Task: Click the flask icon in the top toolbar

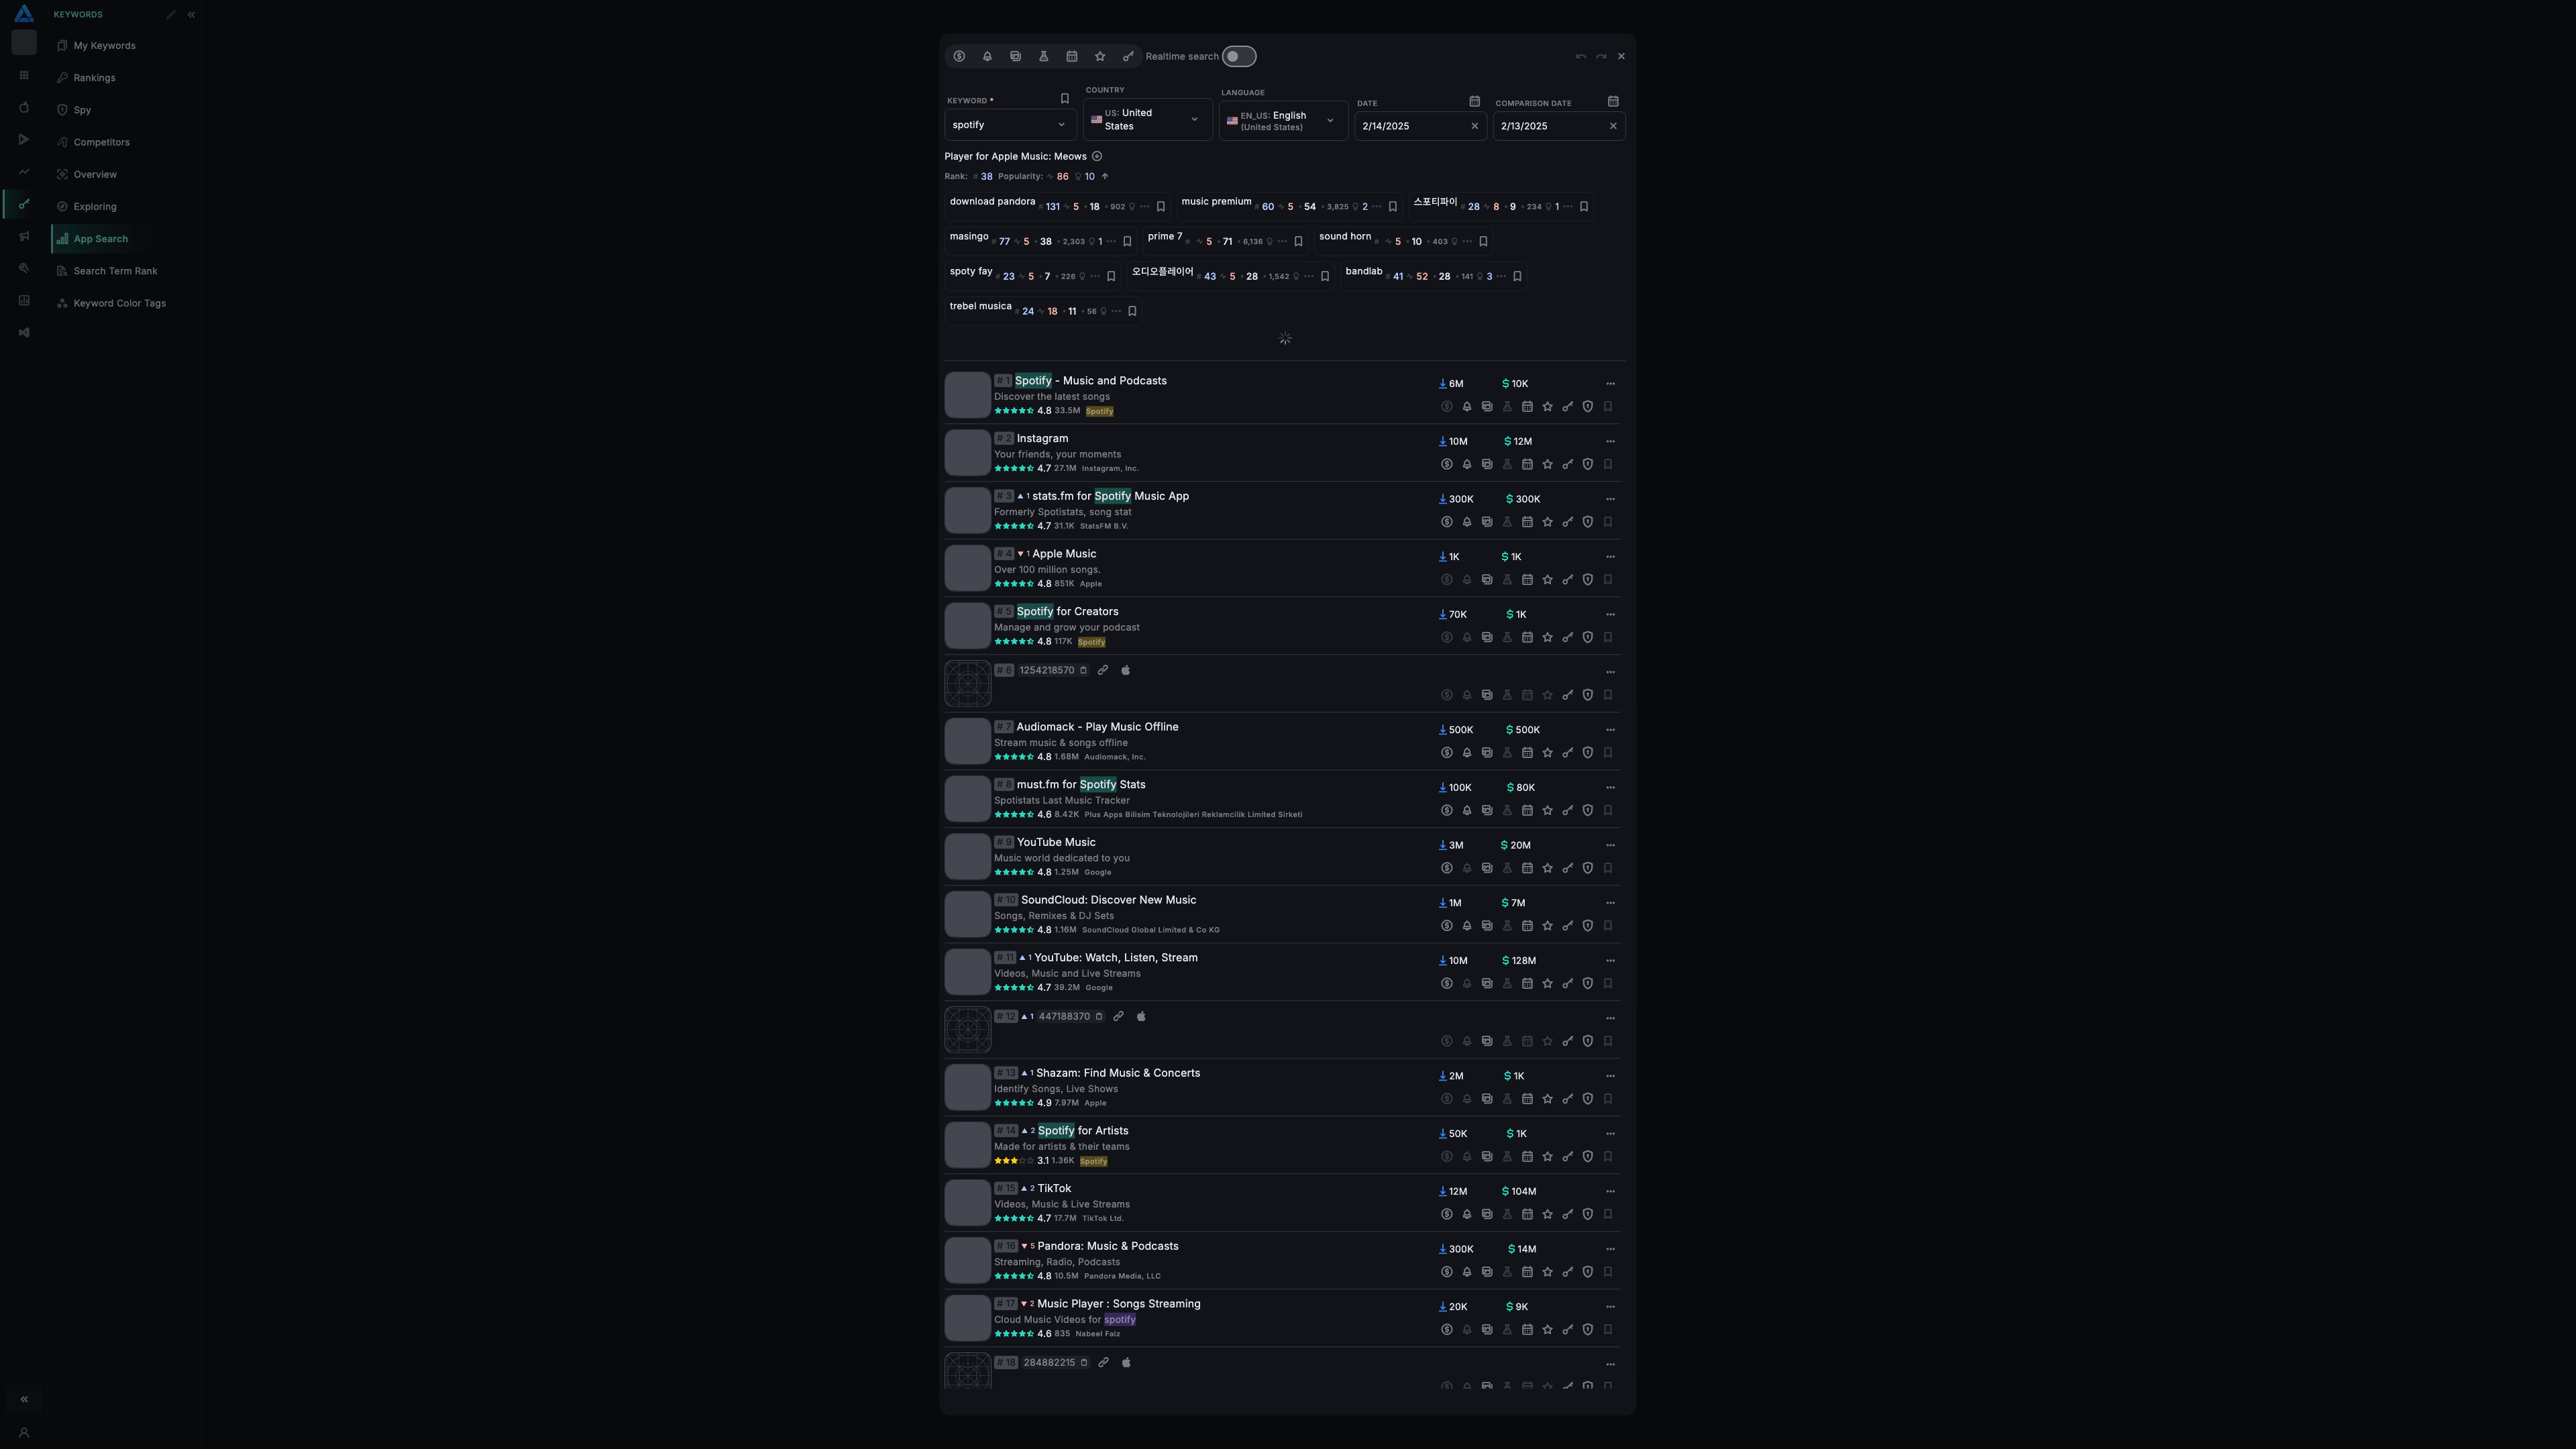Action: point(1043,56)
